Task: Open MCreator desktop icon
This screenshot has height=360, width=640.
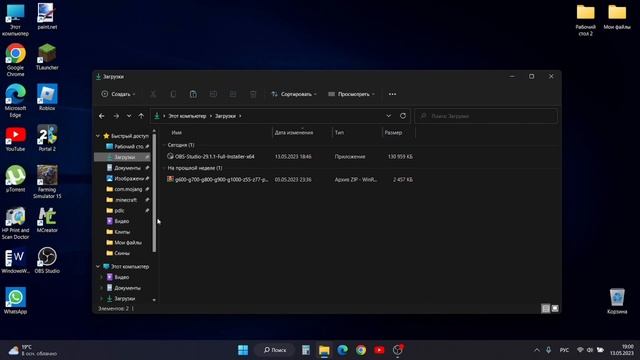Action: pos(47,220)
